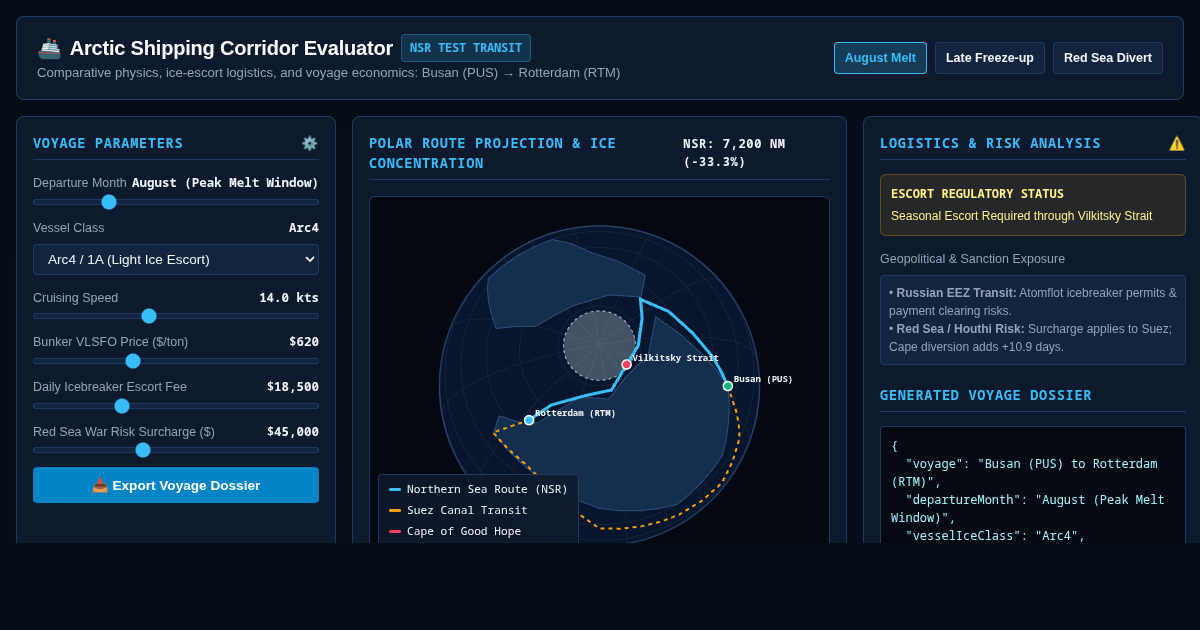Click the NSR TEST TRANSIT badge
The height and width of the screenshot is (630, 1200).
(466, 48)
